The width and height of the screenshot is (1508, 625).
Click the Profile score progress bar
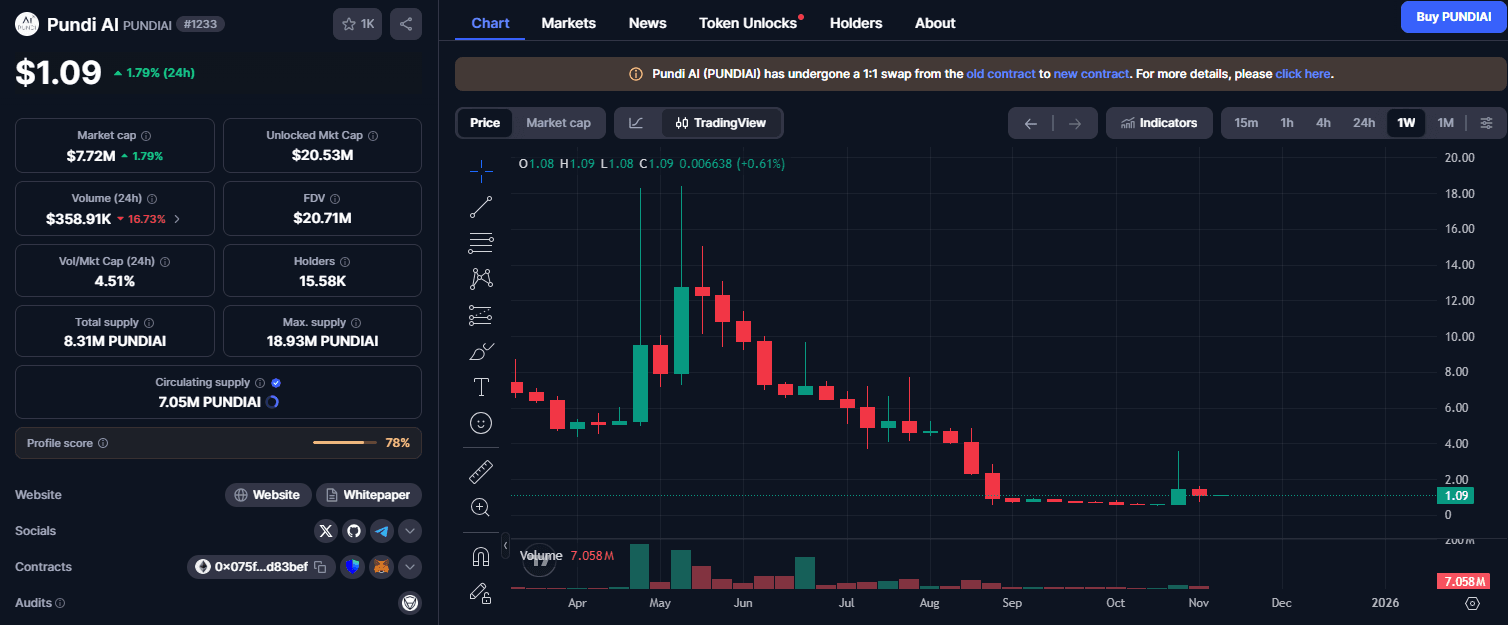[344, 442]
